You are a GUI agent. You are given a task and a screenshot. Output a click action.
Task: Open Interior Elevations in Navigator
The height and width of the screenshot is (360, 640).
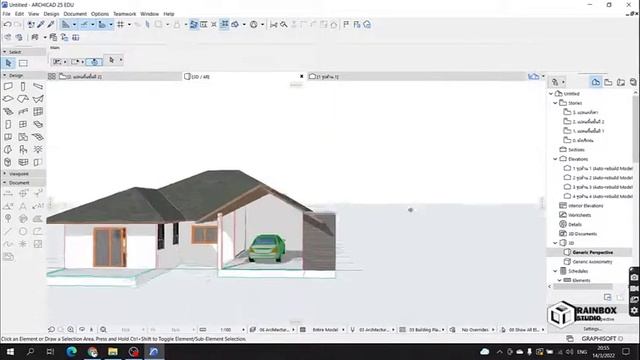point(585,206)
